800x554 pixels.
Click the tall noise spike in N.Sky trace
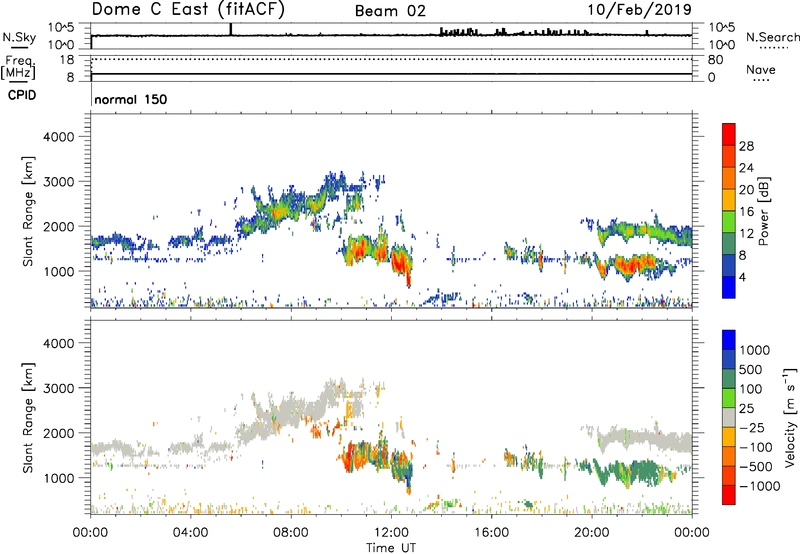click(x=231, y=30)
